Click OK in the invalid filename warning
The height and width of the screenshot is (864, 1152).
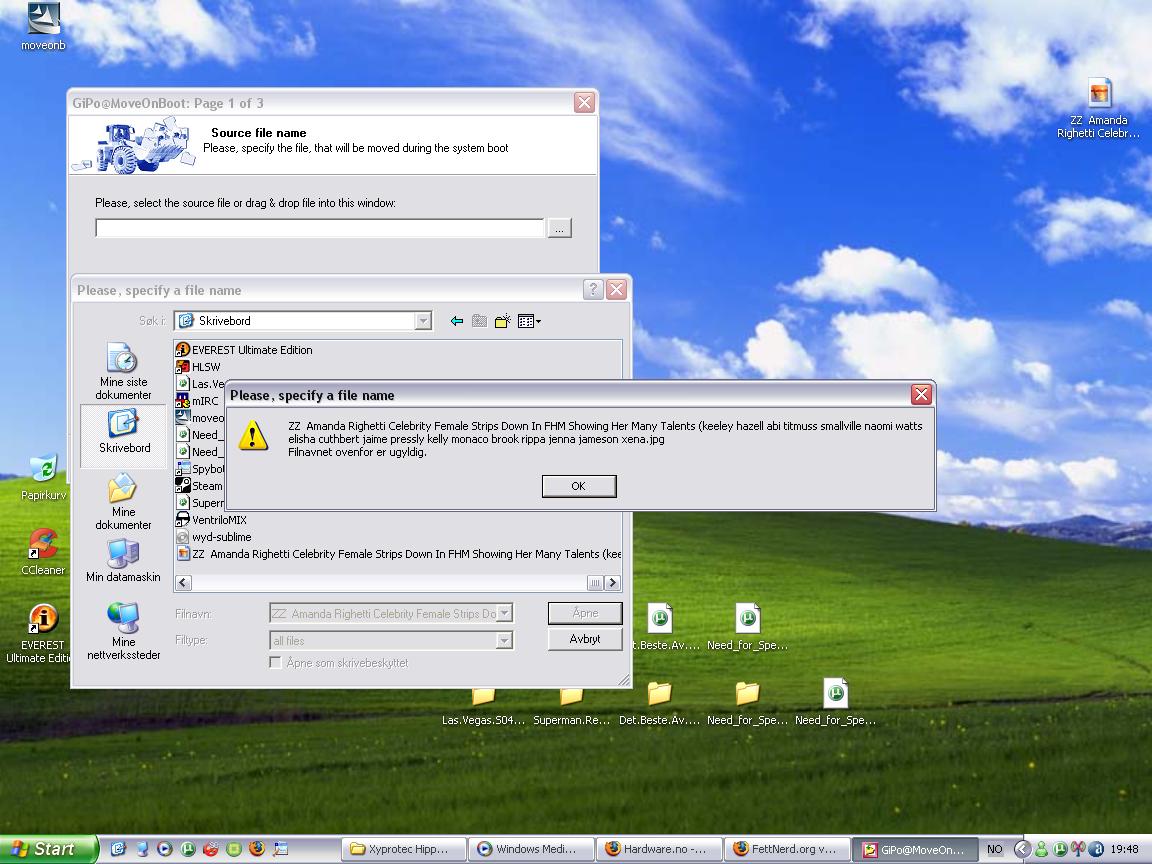tap(579, 486)
